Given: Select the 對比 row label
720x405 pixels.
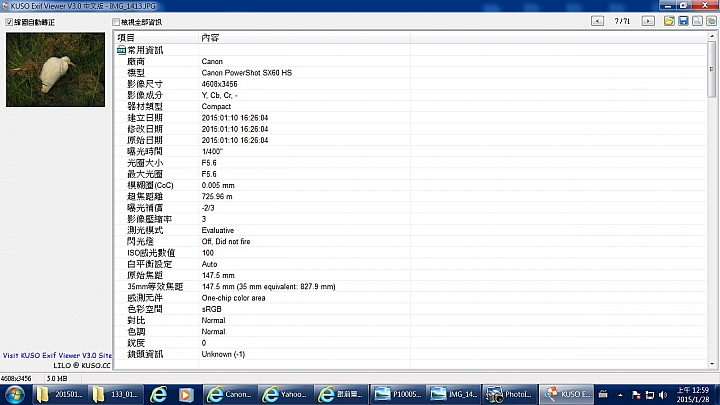Looking at the screenshot, I should 136,321.
